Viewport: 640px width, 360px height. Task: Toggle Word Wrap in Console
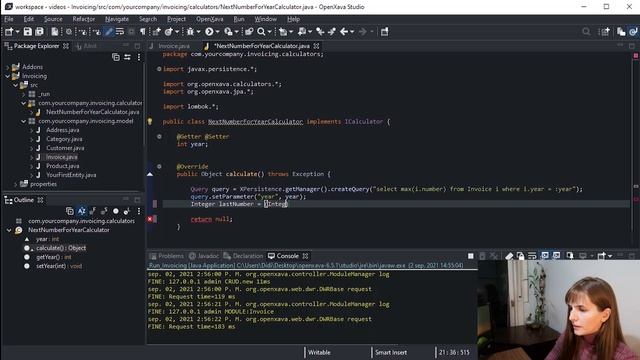(x=532, y=256)
